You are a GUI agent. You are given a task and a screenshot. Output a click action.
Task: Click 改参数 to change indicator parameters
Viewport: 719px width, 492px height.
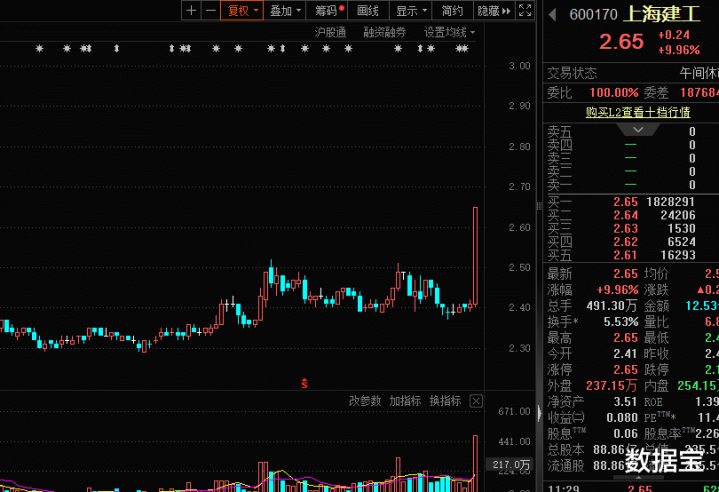365,401
